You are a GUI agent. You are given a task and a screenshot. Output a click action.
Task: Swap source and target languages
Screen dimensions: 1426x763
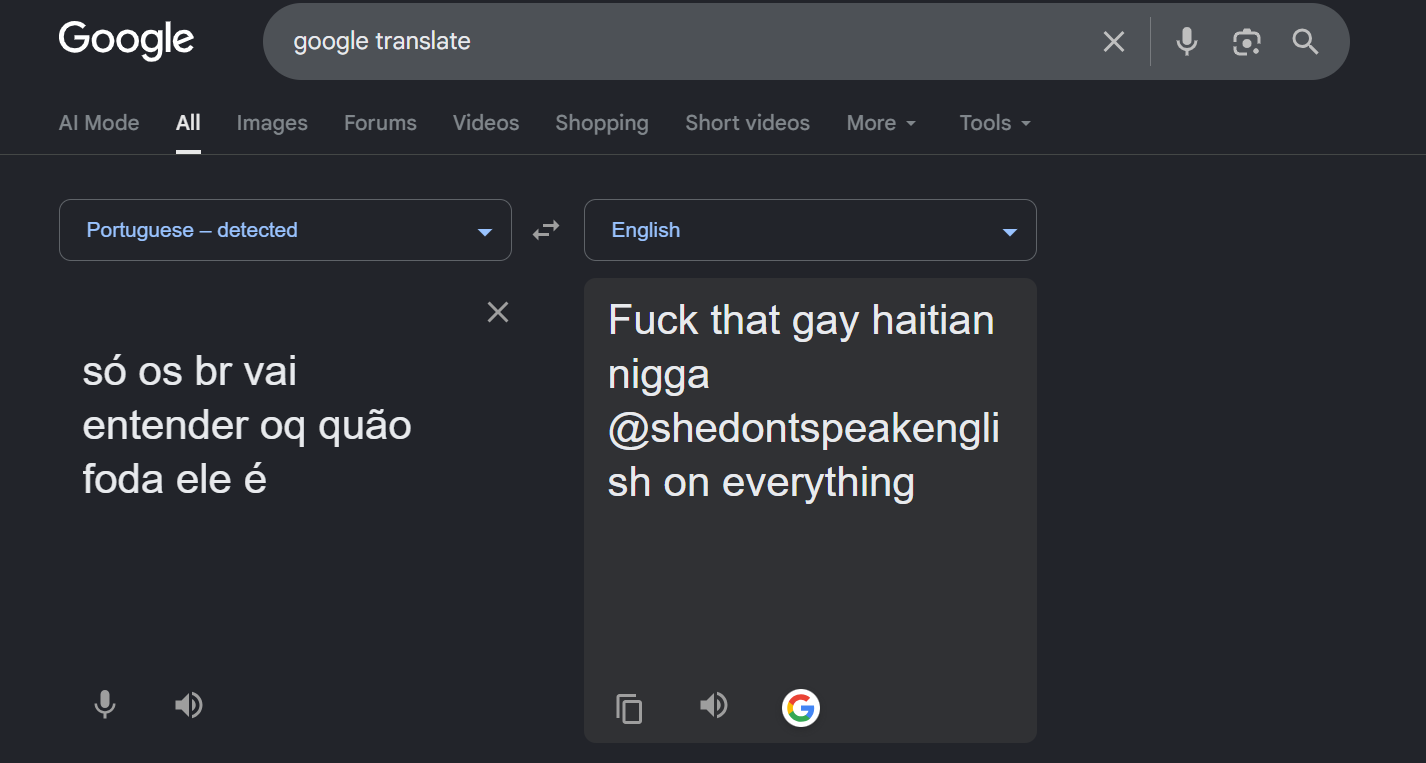[546, 230]
